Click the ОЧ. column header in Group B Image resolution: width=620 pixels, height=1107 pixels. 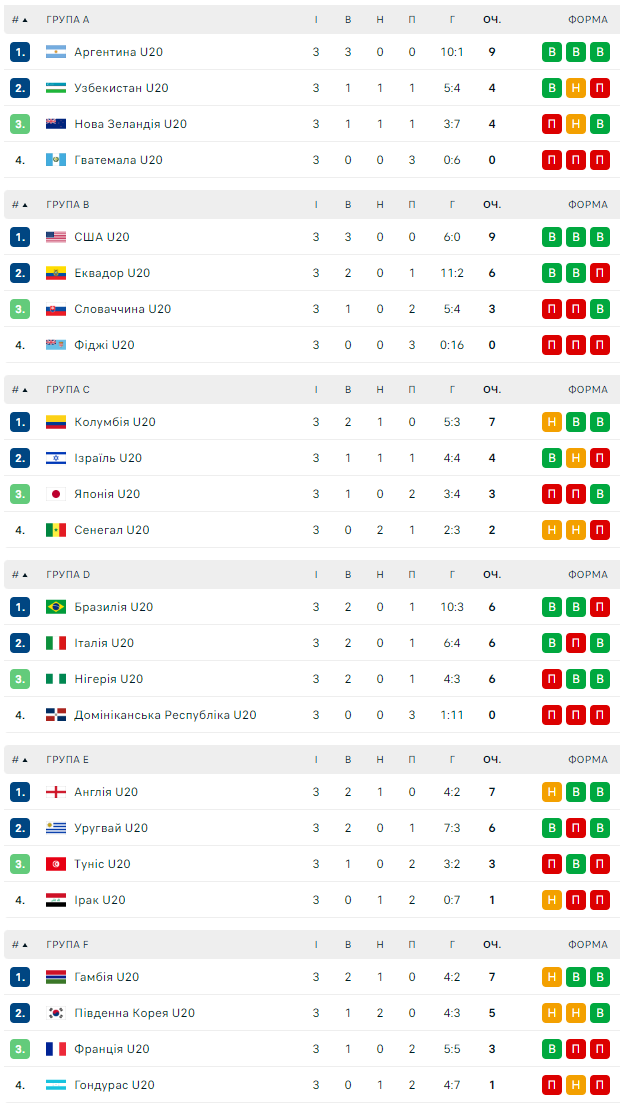(492, 205)
